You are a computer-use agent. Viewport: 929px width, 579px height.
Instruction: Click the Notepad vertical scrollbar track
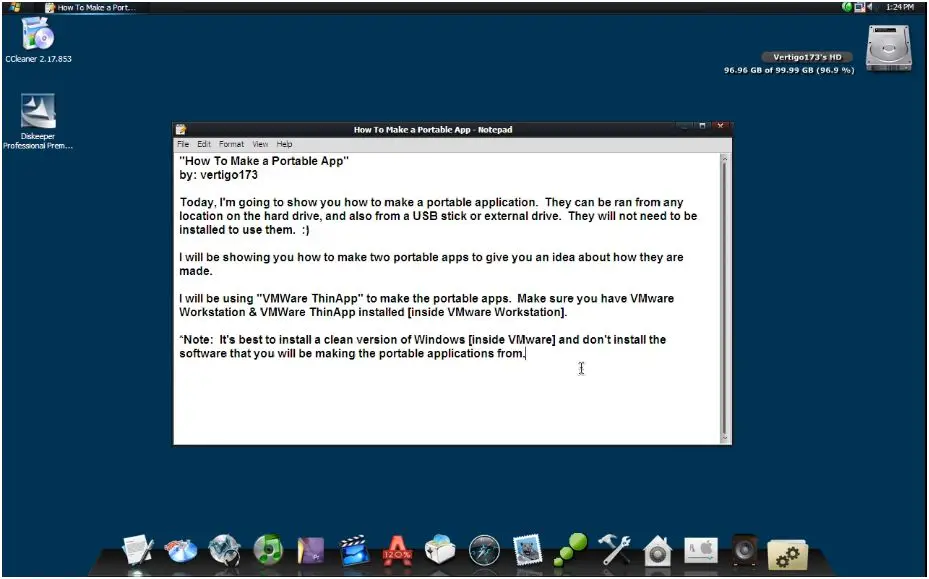tap(724, 298)
